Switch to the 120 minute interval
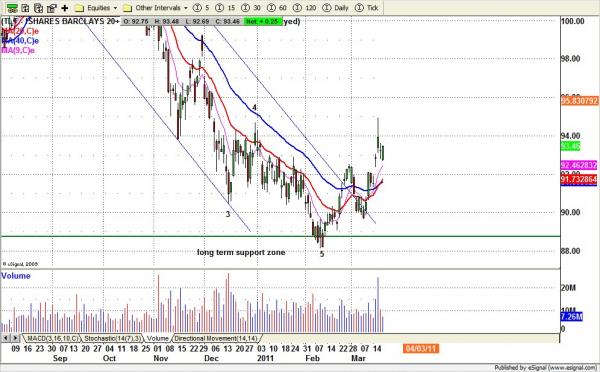The image size is (600, 372). point(305,8)
